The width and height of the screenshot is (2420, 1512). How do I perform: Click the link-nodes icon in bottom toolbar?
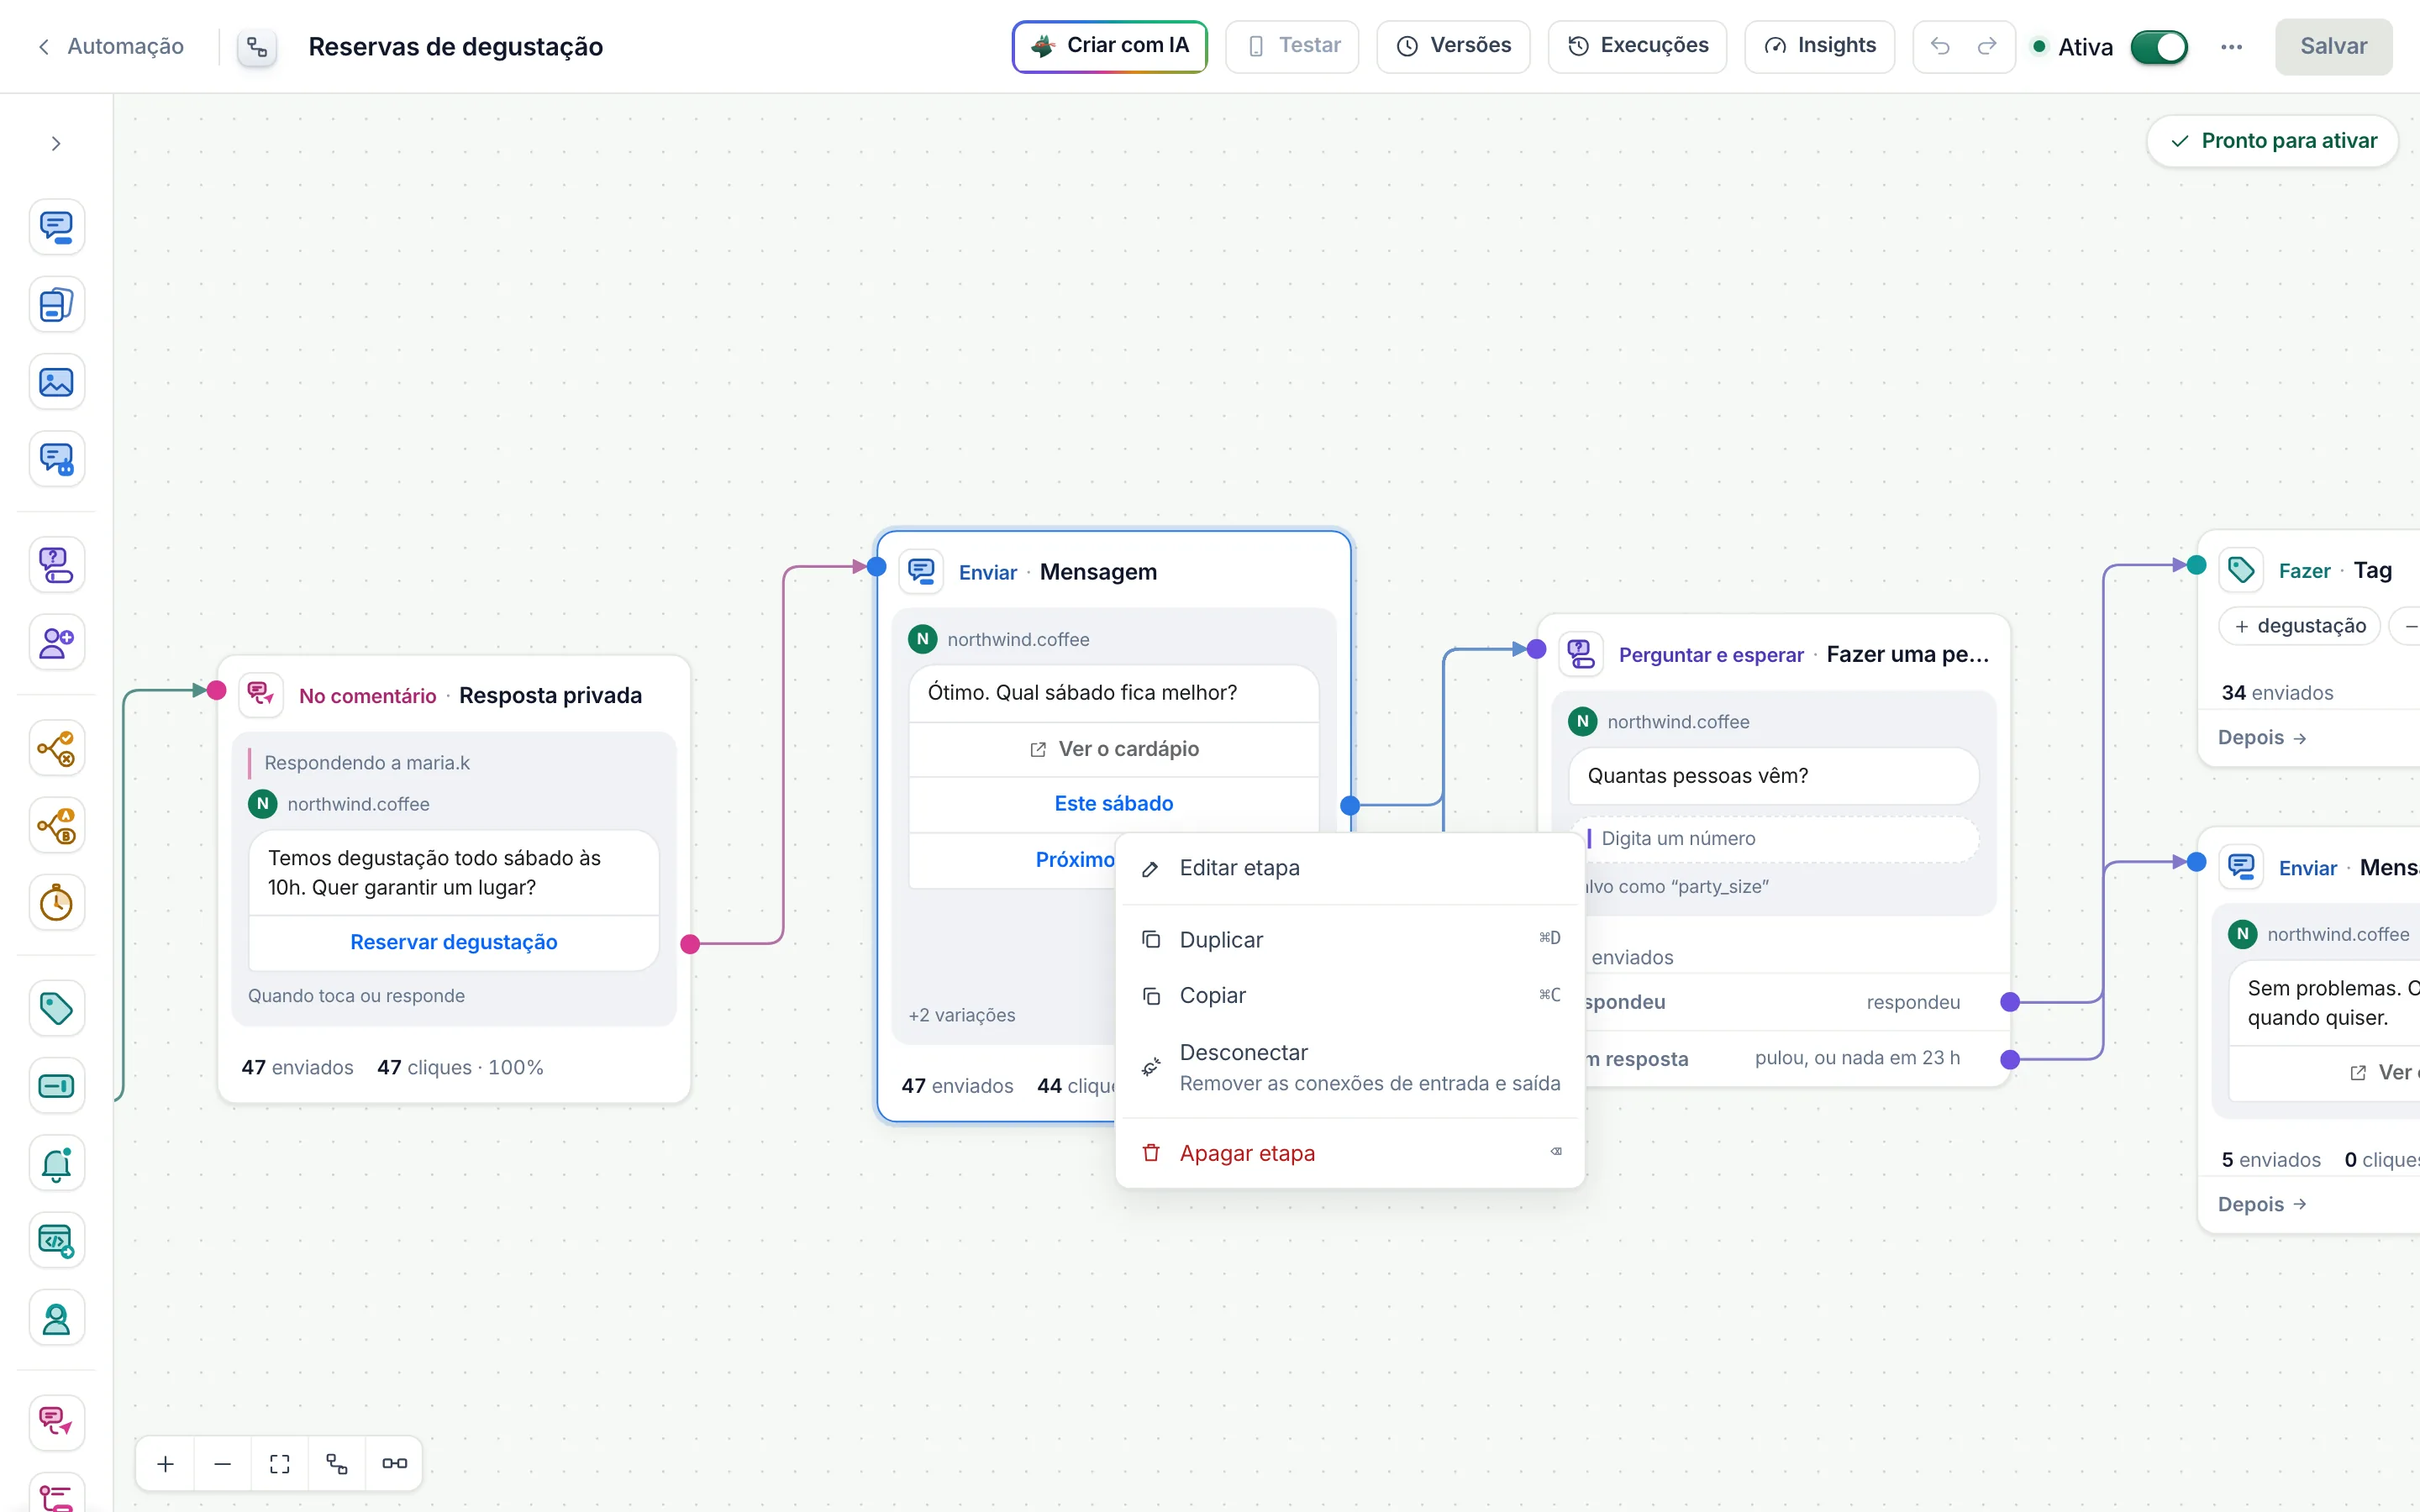point(394,1464)
